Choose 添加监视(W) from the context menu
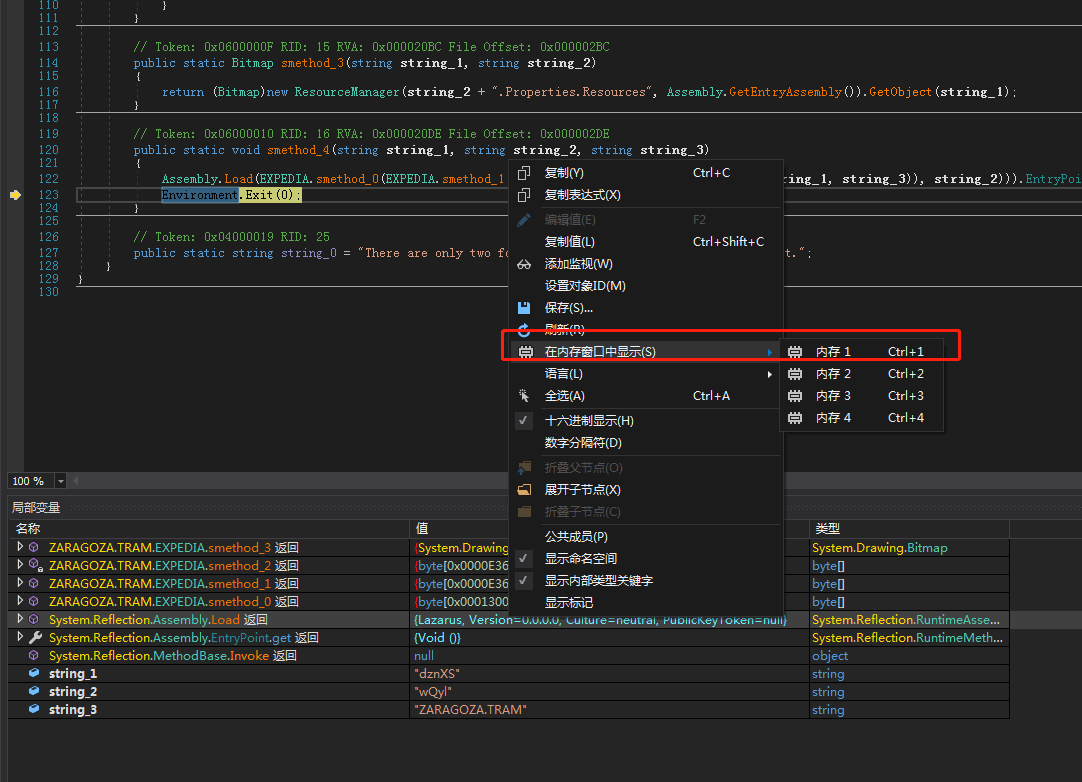Image resolution: width=1082 pixels, height=782 pixels. click(x=646, y=264)
